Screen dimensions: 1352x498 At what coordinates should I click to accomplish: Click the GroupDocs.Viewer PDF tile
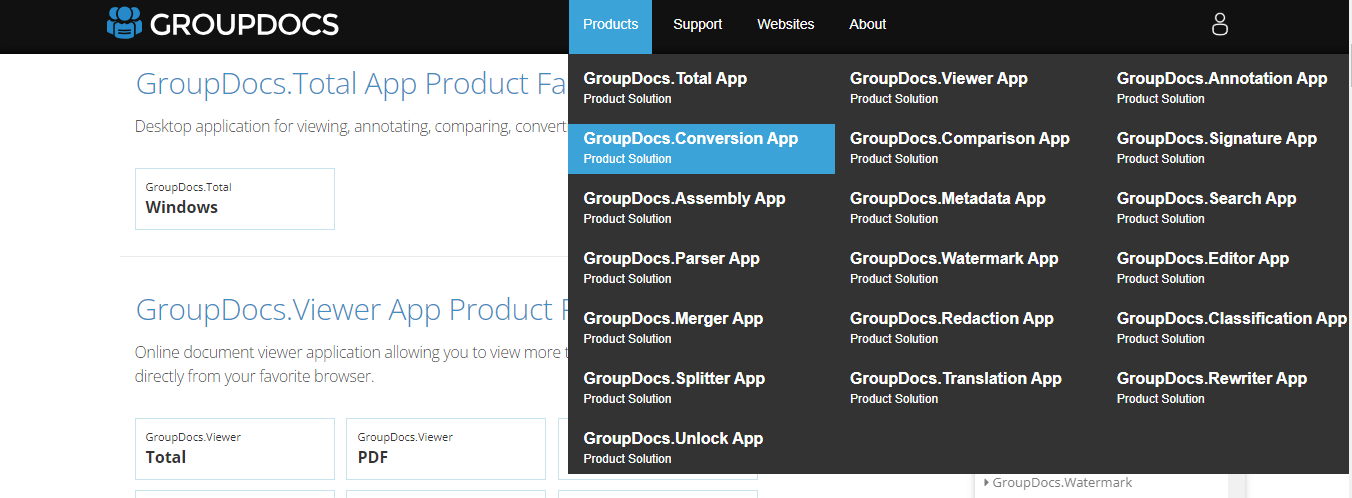(x=446, y=449)
